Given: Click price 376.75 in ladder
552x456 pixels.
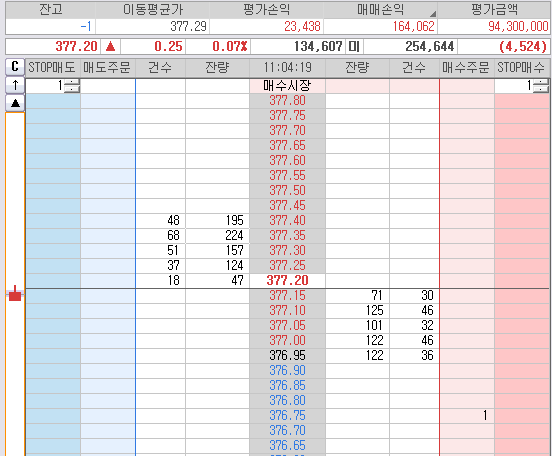Looking at the screenshot, I should click(x=287, y=416).
